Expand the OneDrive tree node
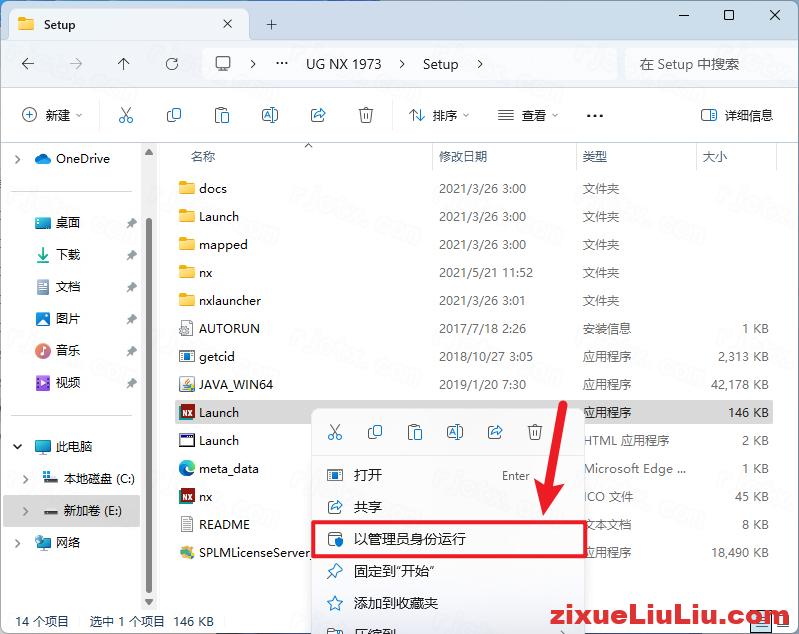This screenshot has height=634, width=799. (x=17, y=159)
